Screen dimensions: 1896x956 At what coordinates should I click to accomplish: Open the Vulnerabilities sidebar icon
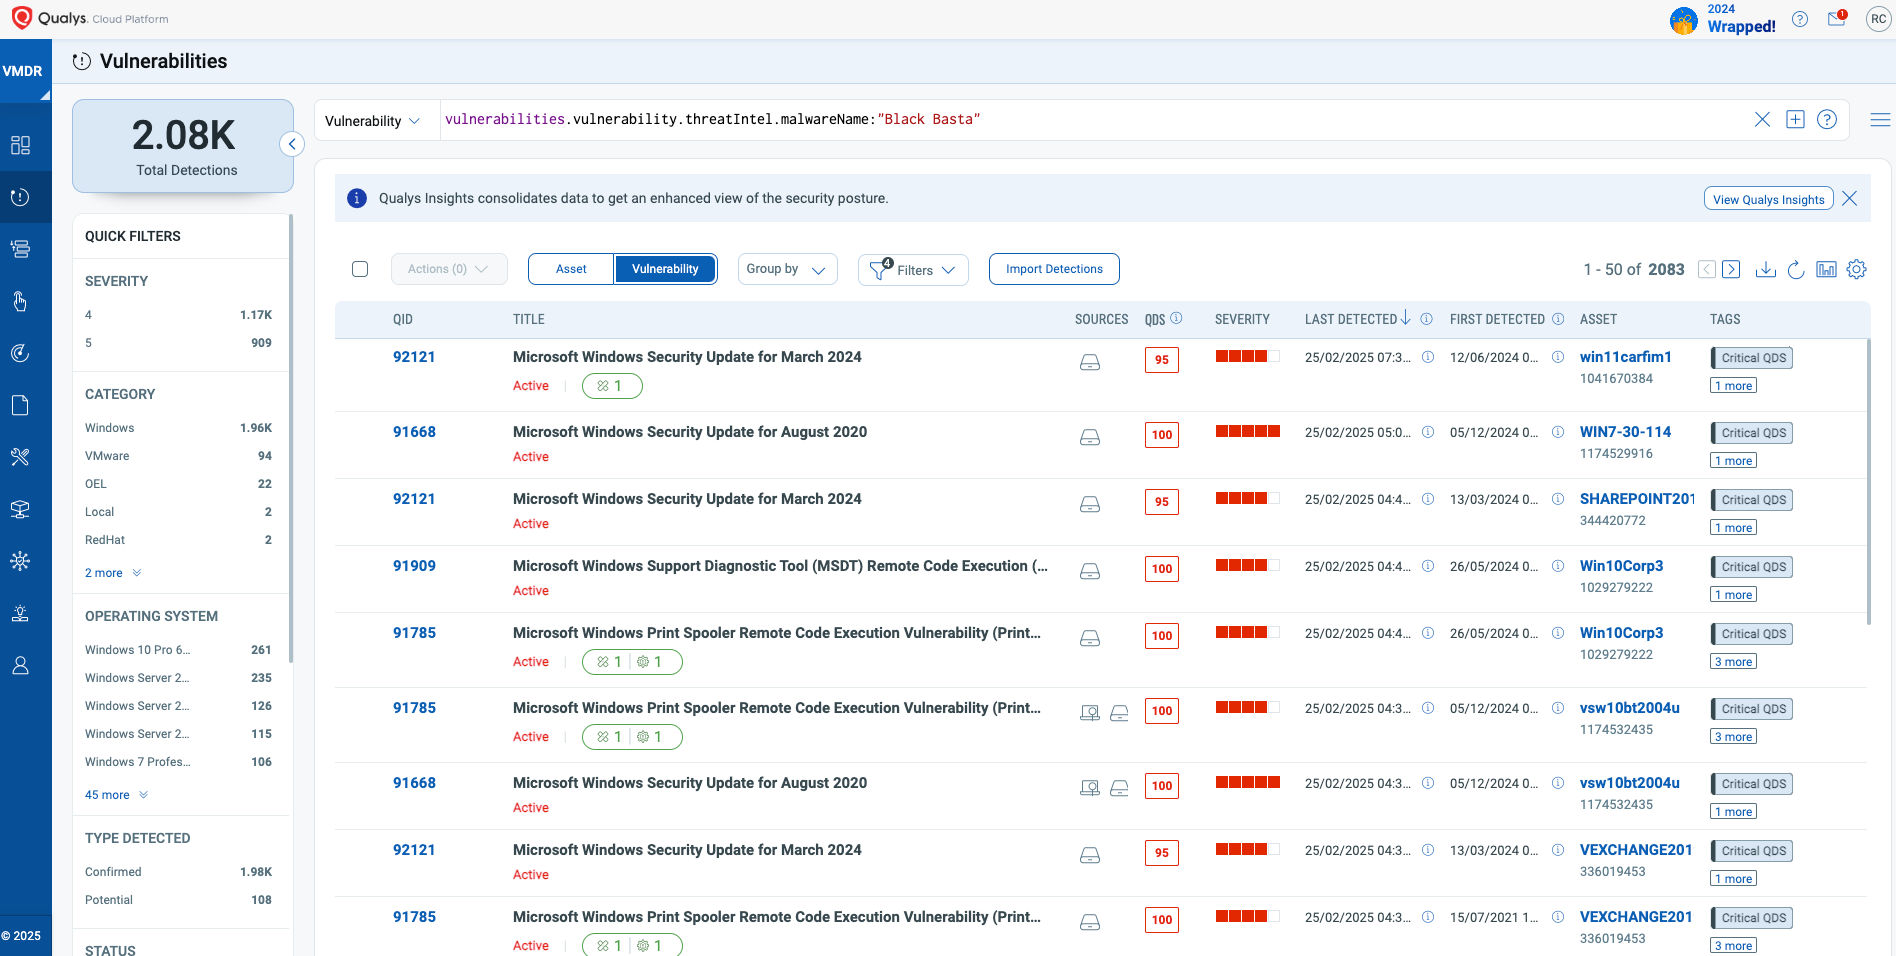(20, 197)
